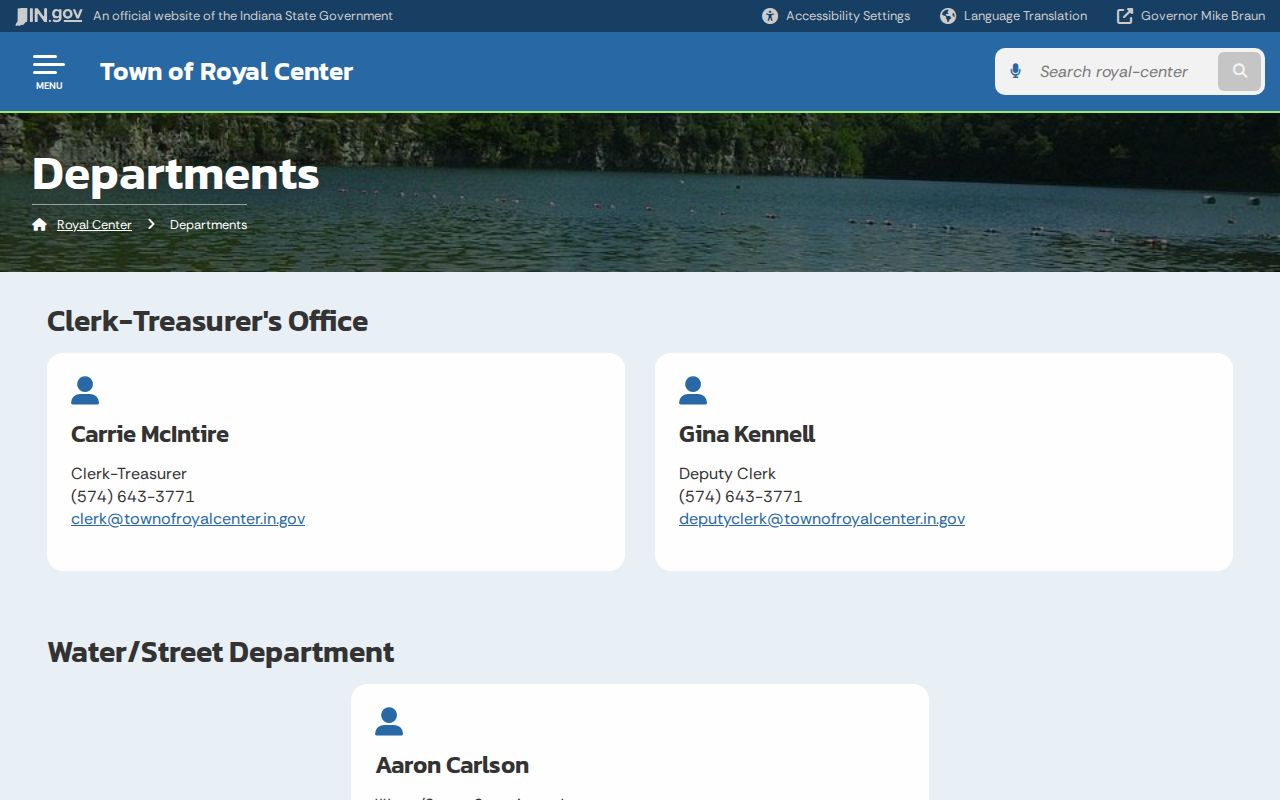Focus the Search royal-center field

coord(1124,71)
